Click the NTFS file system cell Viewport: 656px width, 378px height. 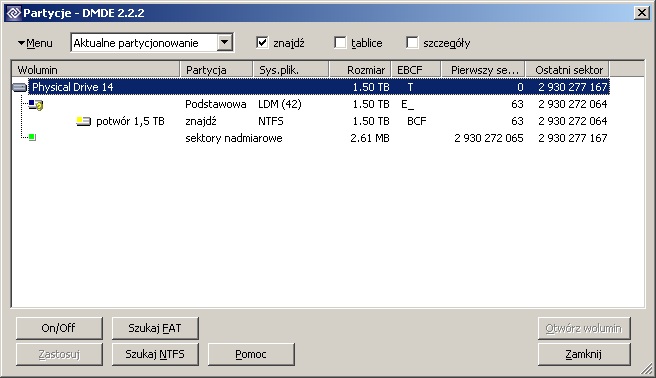click(x=271, y=121)
